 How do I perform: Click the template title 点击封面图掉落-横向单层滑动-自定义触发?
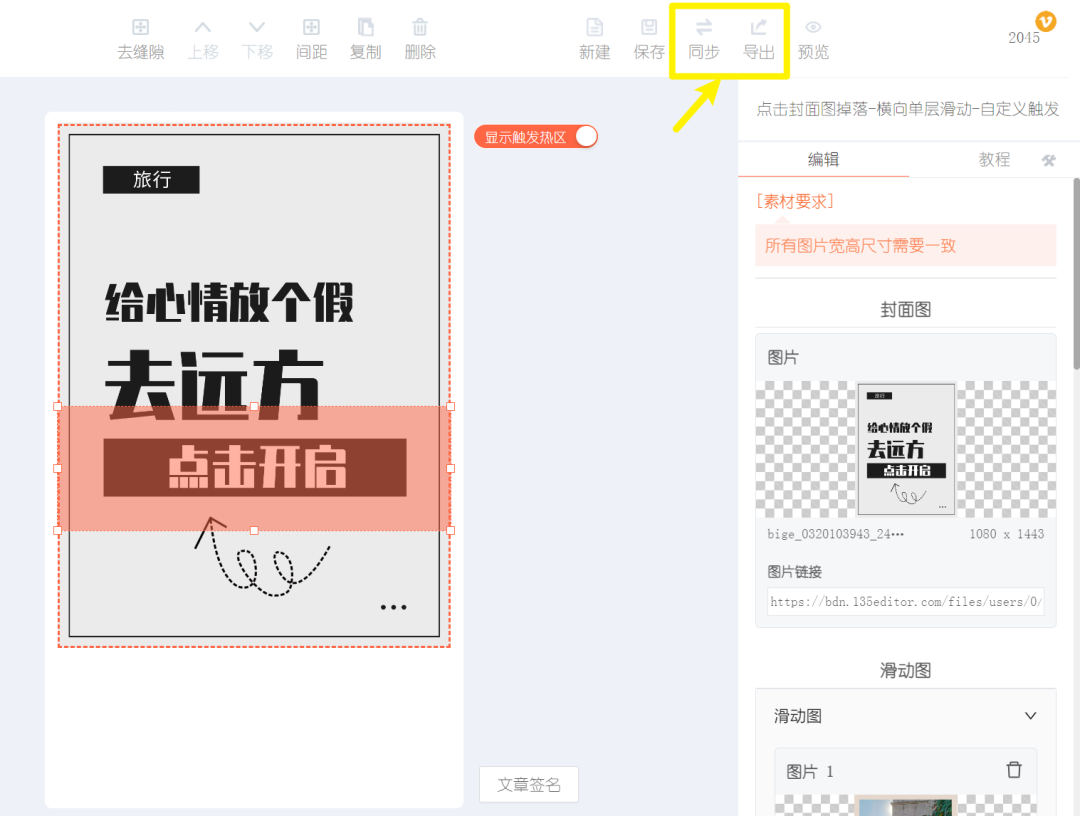pos(907,109)
